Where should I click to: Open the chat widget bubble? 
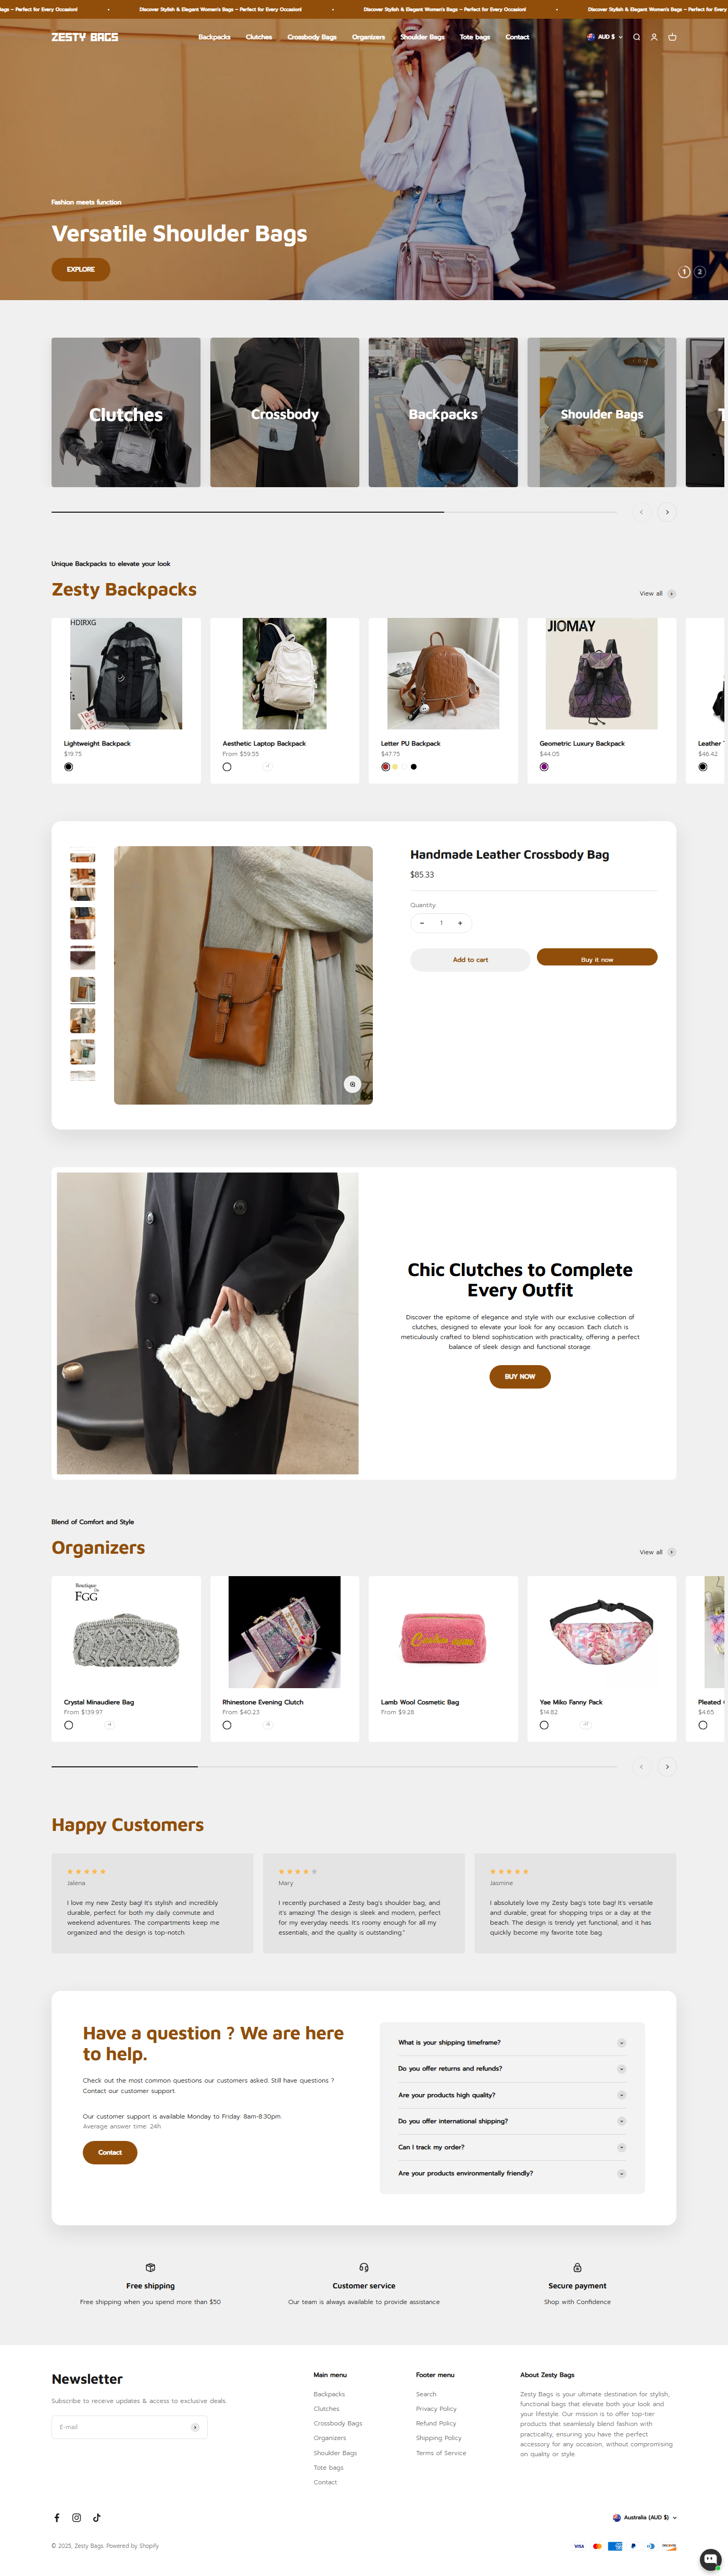(710, 2557)
